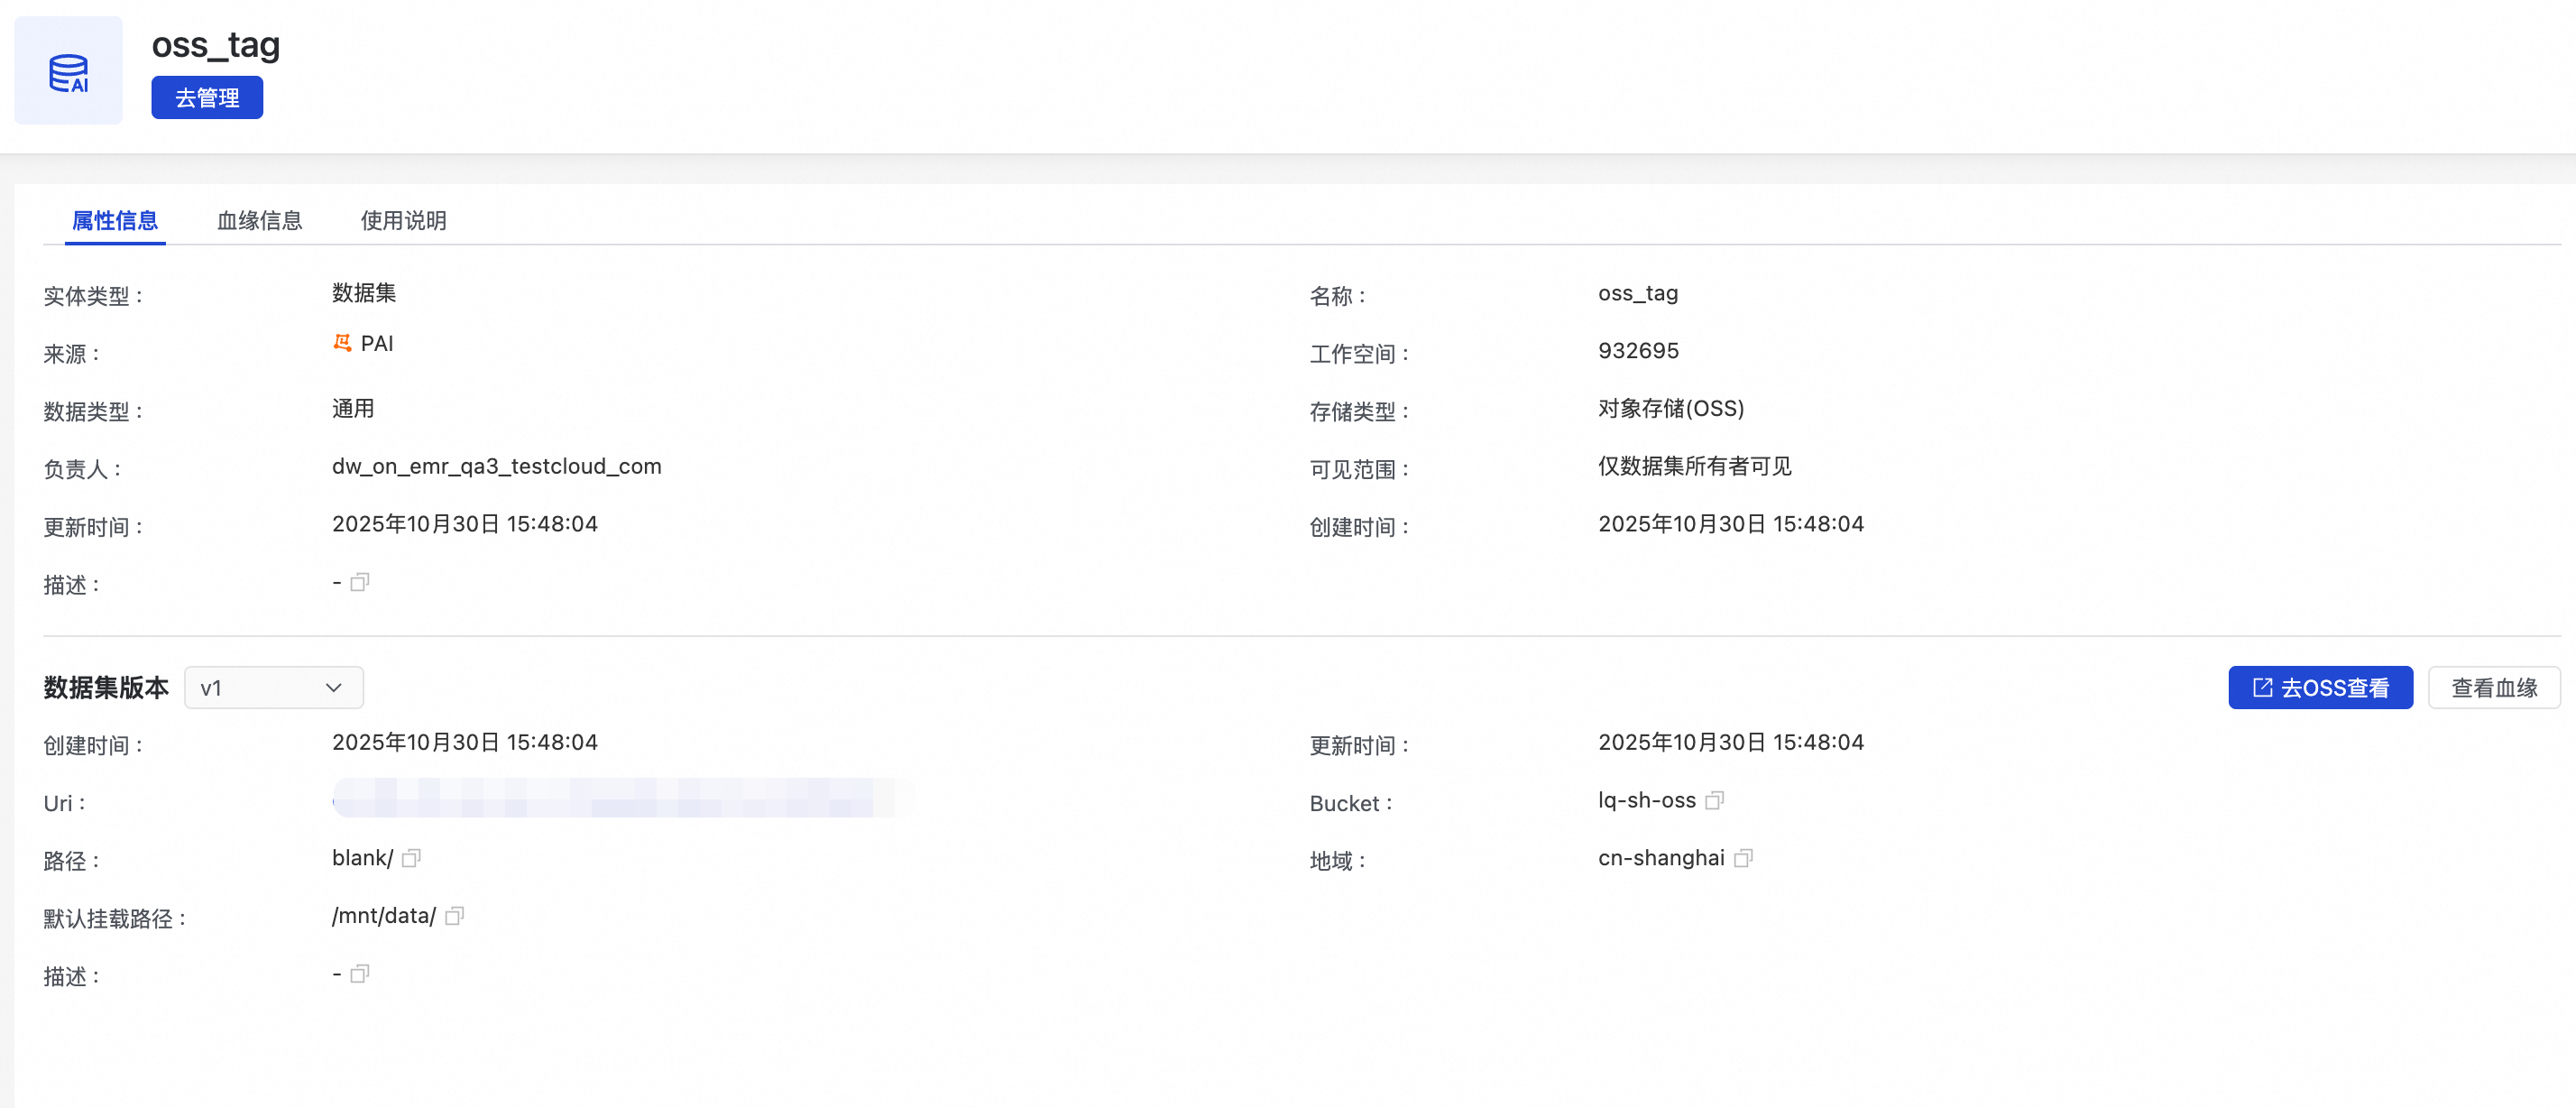Click the chevron arrow in version selector

(x=334, y=688)
